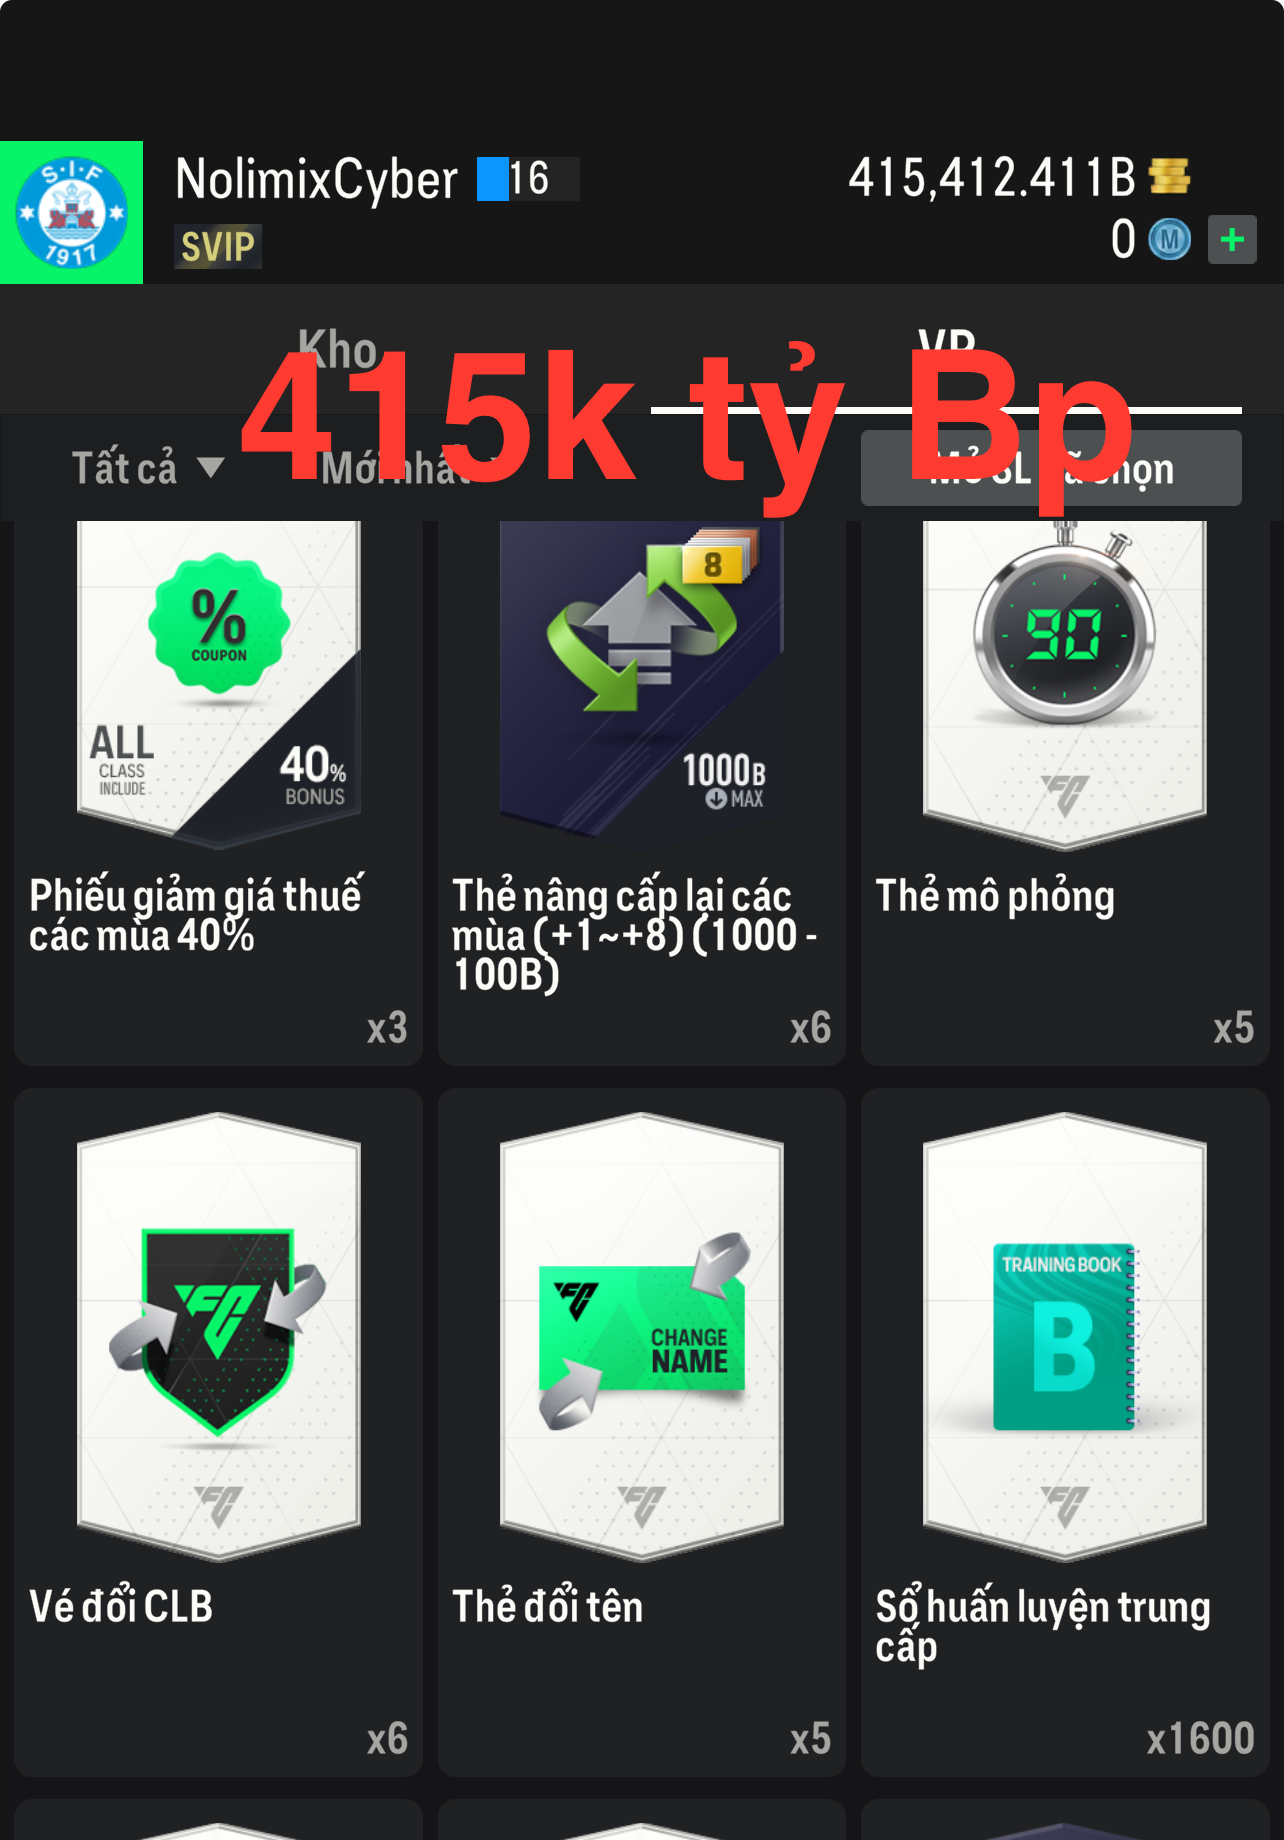Tap the SVIP badge
The image size is (1284, 1840).
(x=218, y=246)
